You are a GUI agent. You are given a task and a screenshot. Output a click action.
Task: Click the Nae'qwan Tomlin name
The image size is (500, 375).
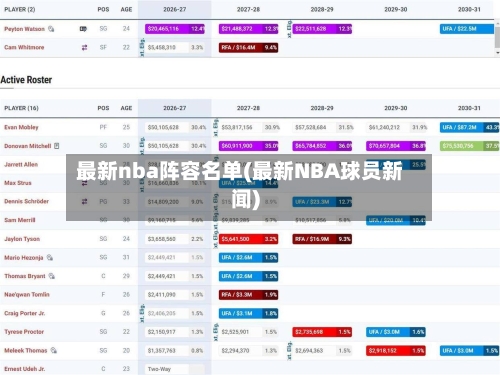[x=27, y=295]
